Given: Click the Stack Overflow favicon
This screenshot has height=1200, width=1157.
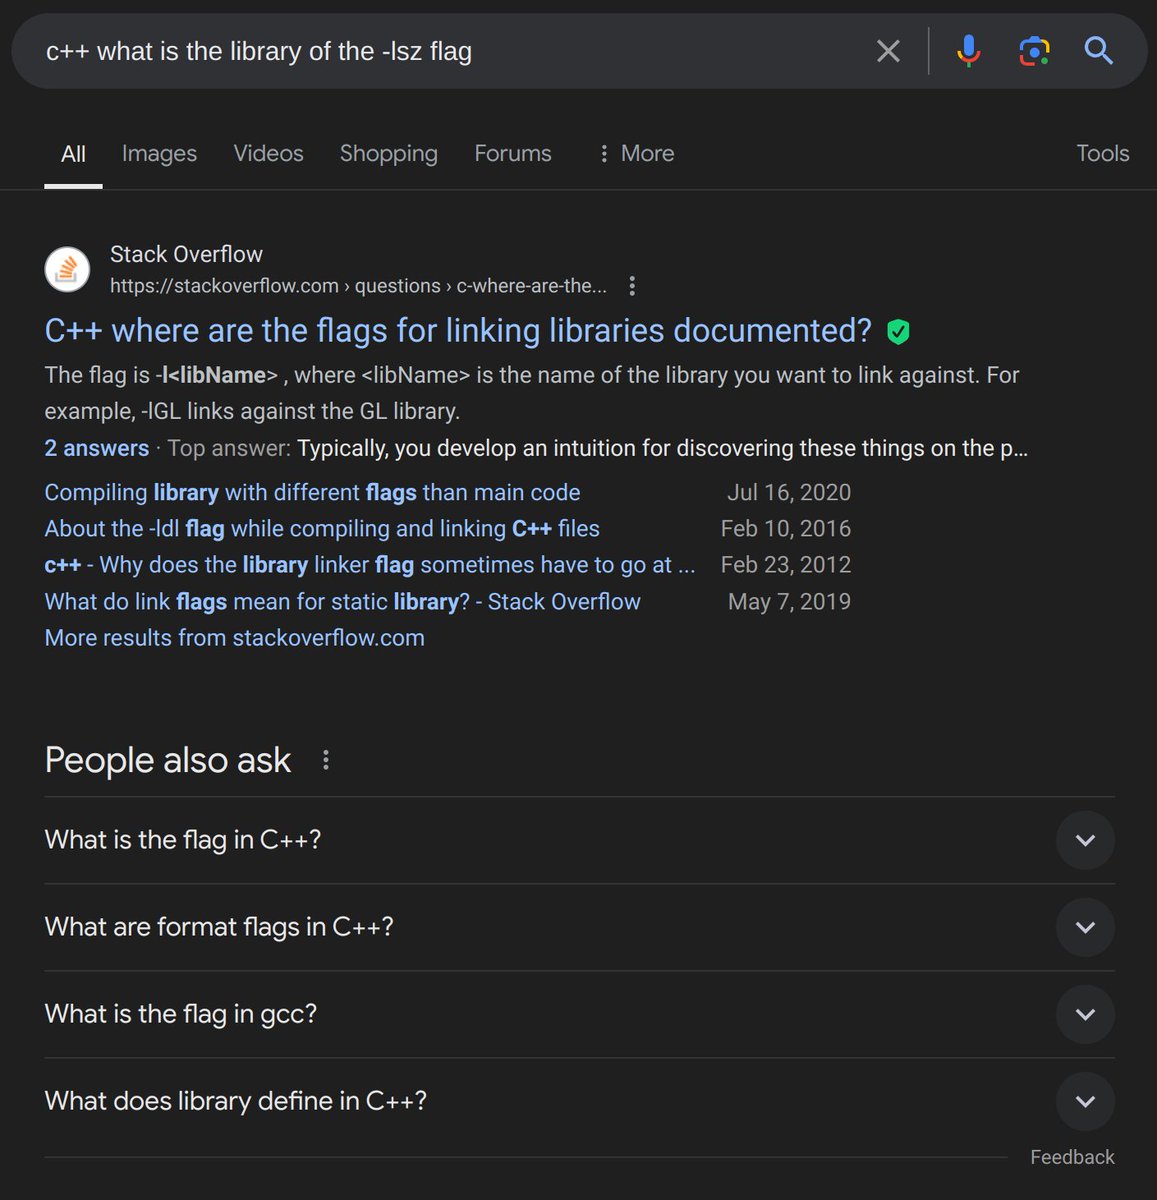Looking at the screenshot, I should tap(68, 269).
